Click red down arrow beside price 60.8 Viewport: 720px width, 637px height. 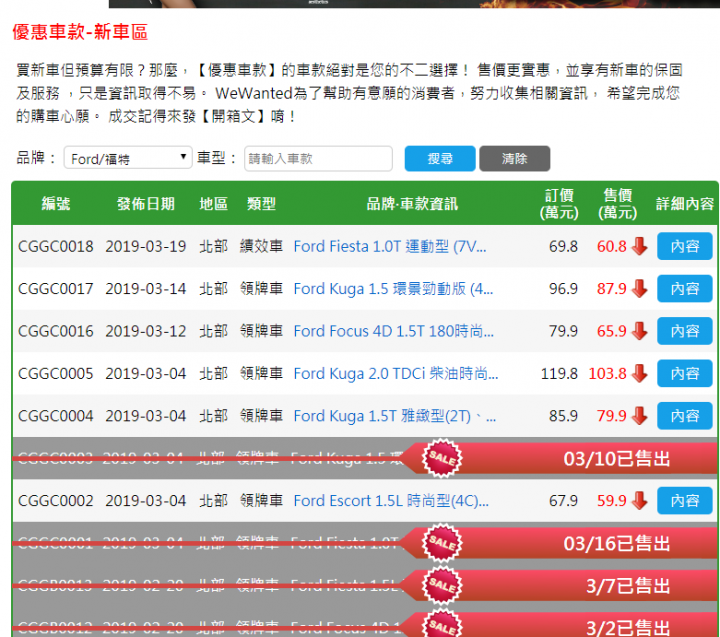[639, 246]
